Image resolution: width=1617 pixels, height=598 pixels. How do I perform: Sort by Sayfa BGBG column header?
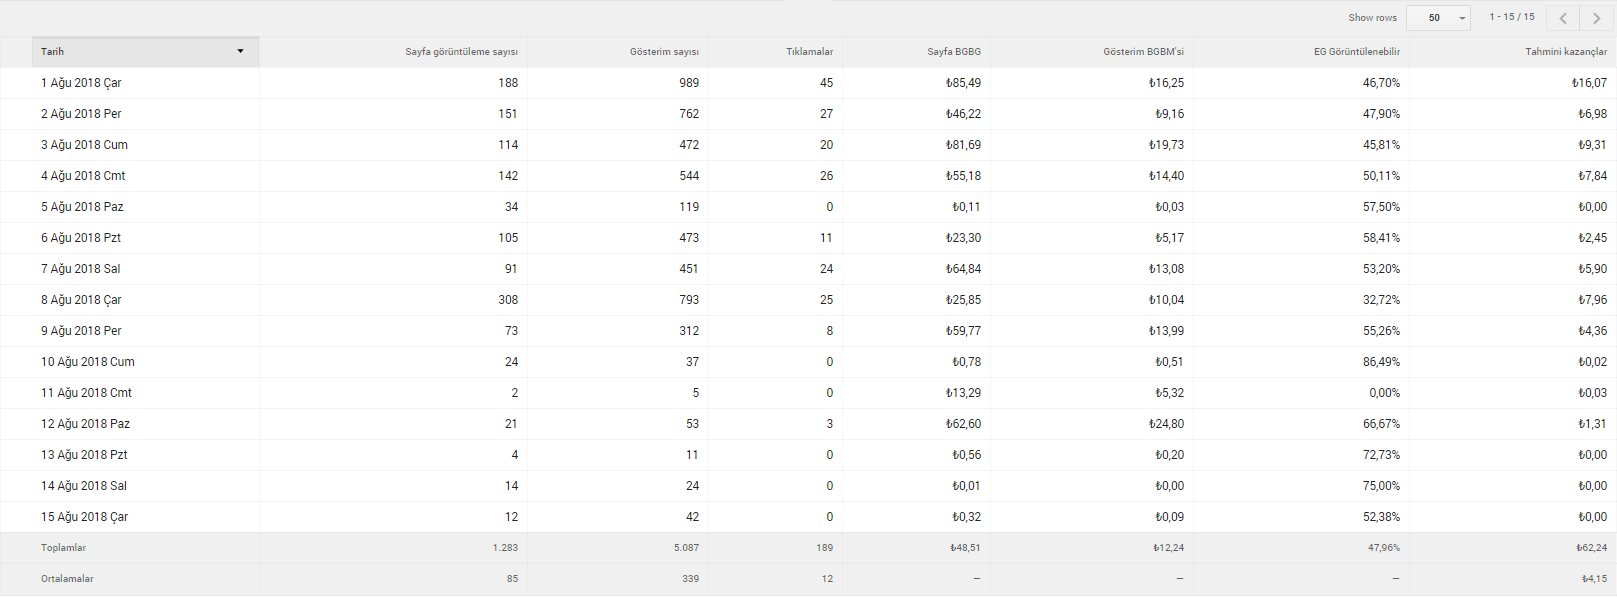[x=954, y=52]
